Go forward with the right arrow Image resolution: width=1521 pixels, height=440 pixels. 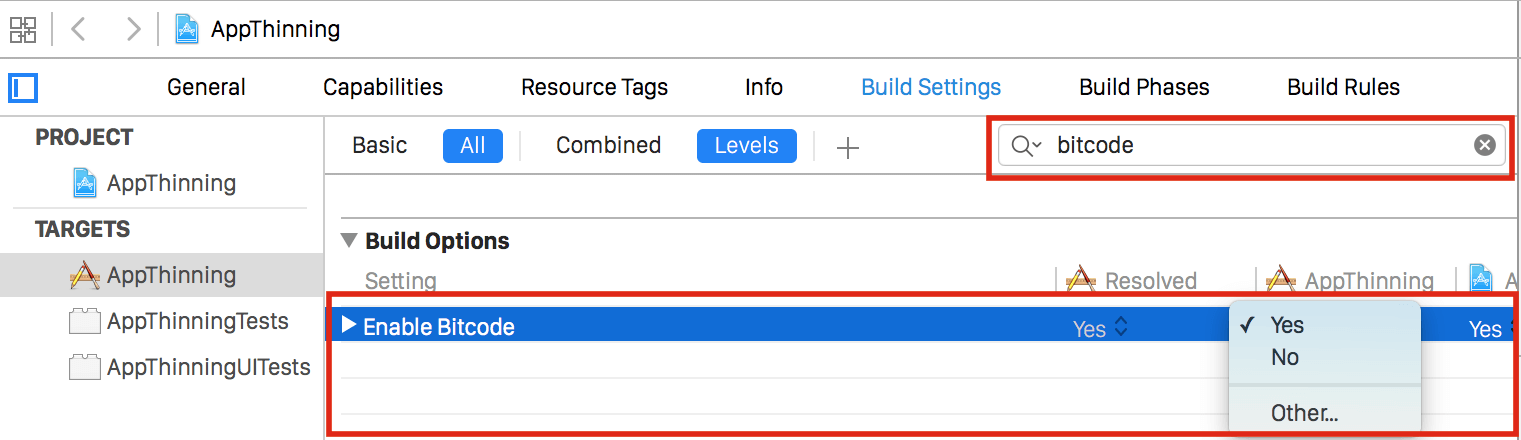click(133, 29)
